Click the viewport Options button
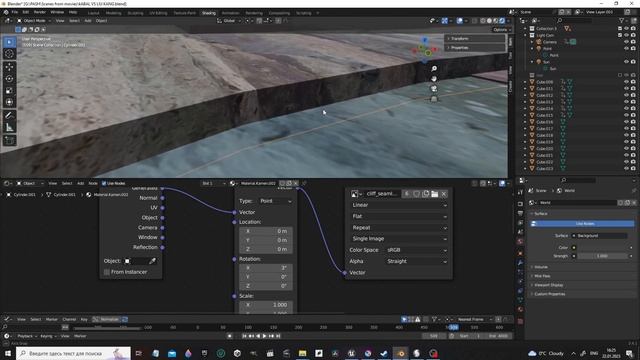640x360 pixels. [x=502, y=30]
